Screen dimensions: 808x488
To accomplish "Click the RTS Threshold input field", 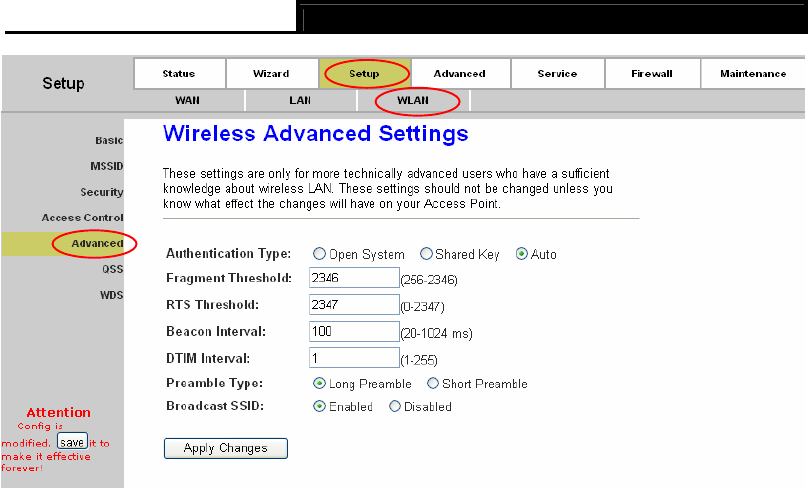I will pyautogui.click(x=354, y=305).
